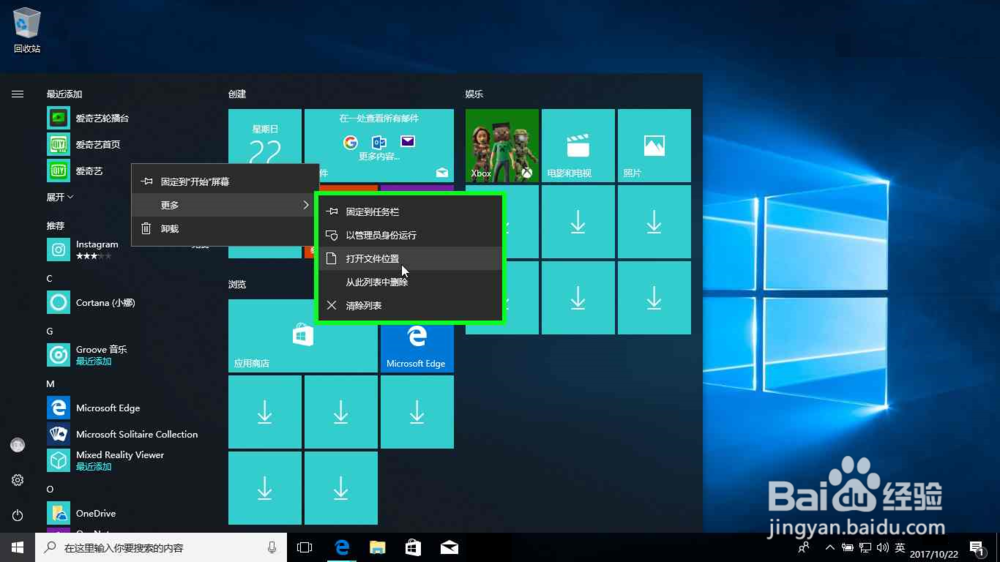Viewport: 1000px width, 562px height.
Task: Click the user account icon
Action: click(x=17, y=445)
